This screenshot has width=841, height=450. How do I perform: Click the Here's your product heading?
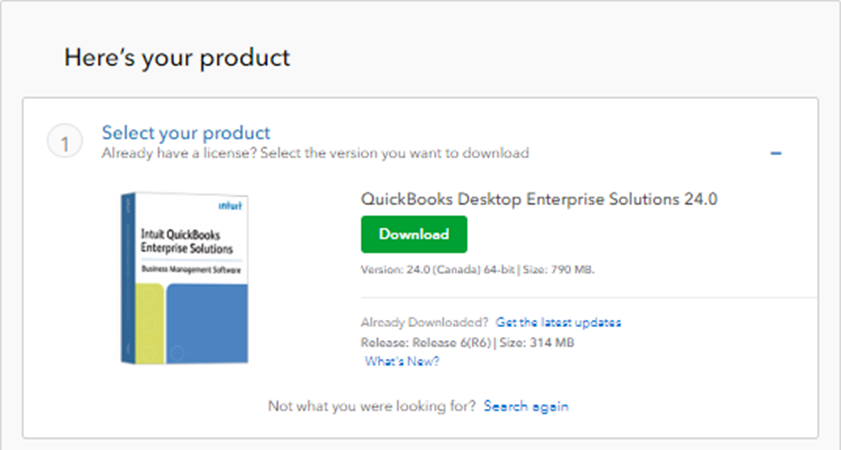177,58
